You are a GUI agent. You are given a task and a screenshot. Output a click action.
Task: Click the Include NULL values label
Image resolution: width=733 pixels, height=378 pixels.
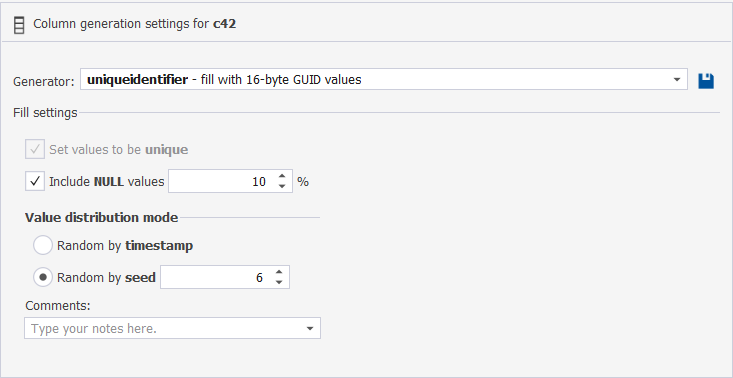tap(107, 181)
